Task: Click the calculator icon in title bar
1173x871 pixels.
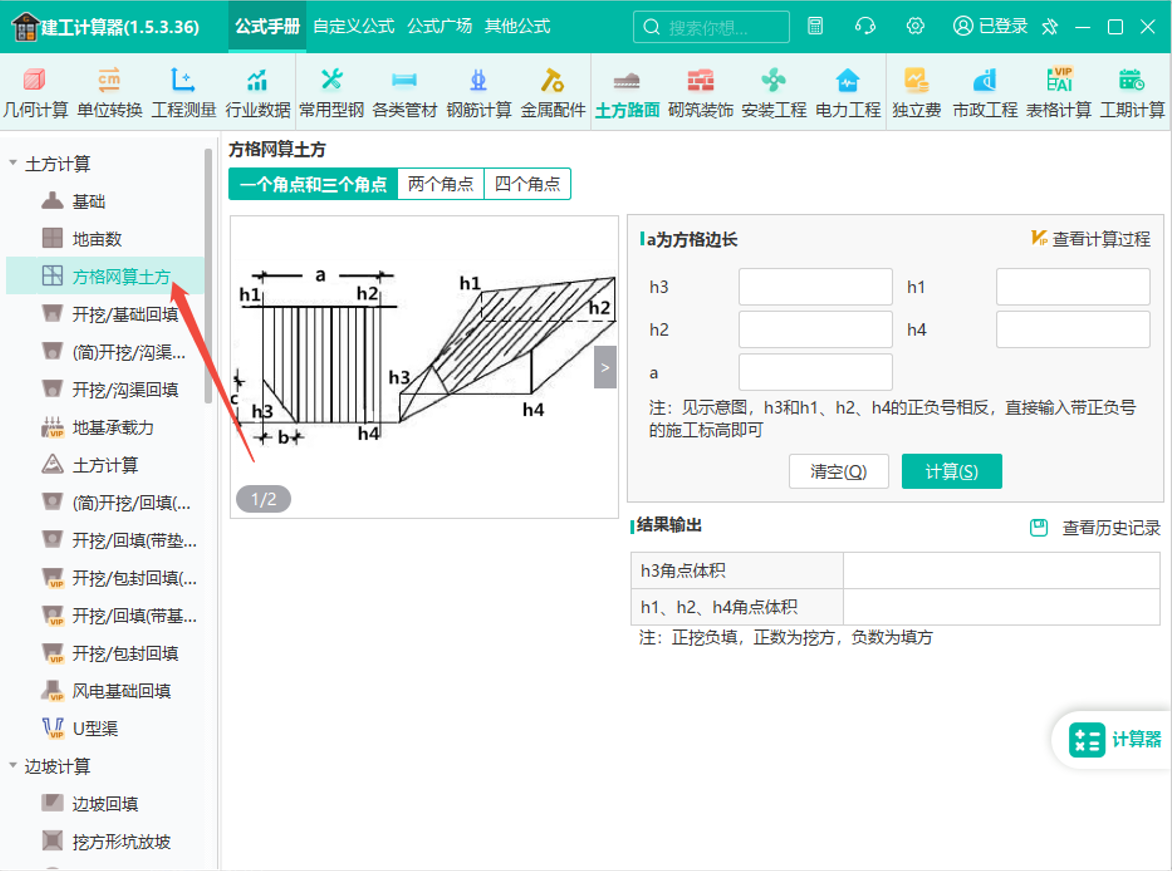Action: click(x=815, y=26)
